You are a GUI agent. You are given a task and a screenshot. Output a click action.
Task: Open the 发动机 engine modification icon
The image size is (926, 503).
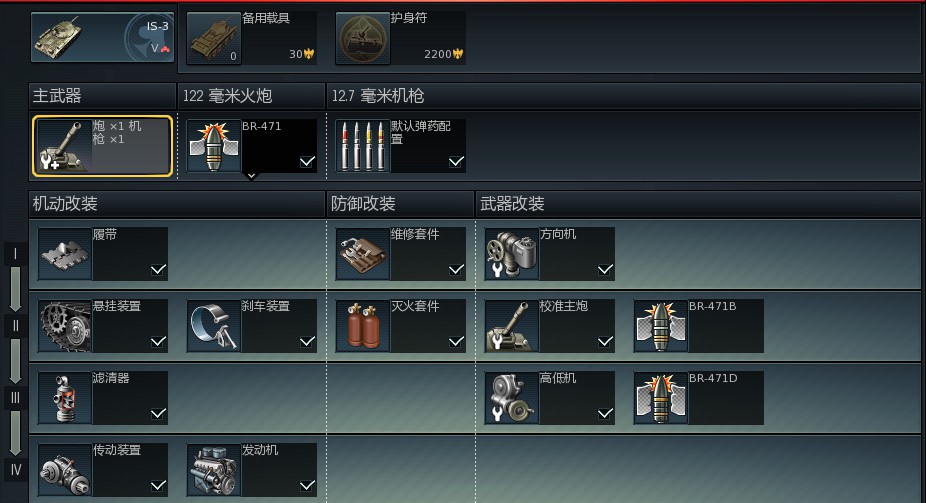tap(214, 470)
